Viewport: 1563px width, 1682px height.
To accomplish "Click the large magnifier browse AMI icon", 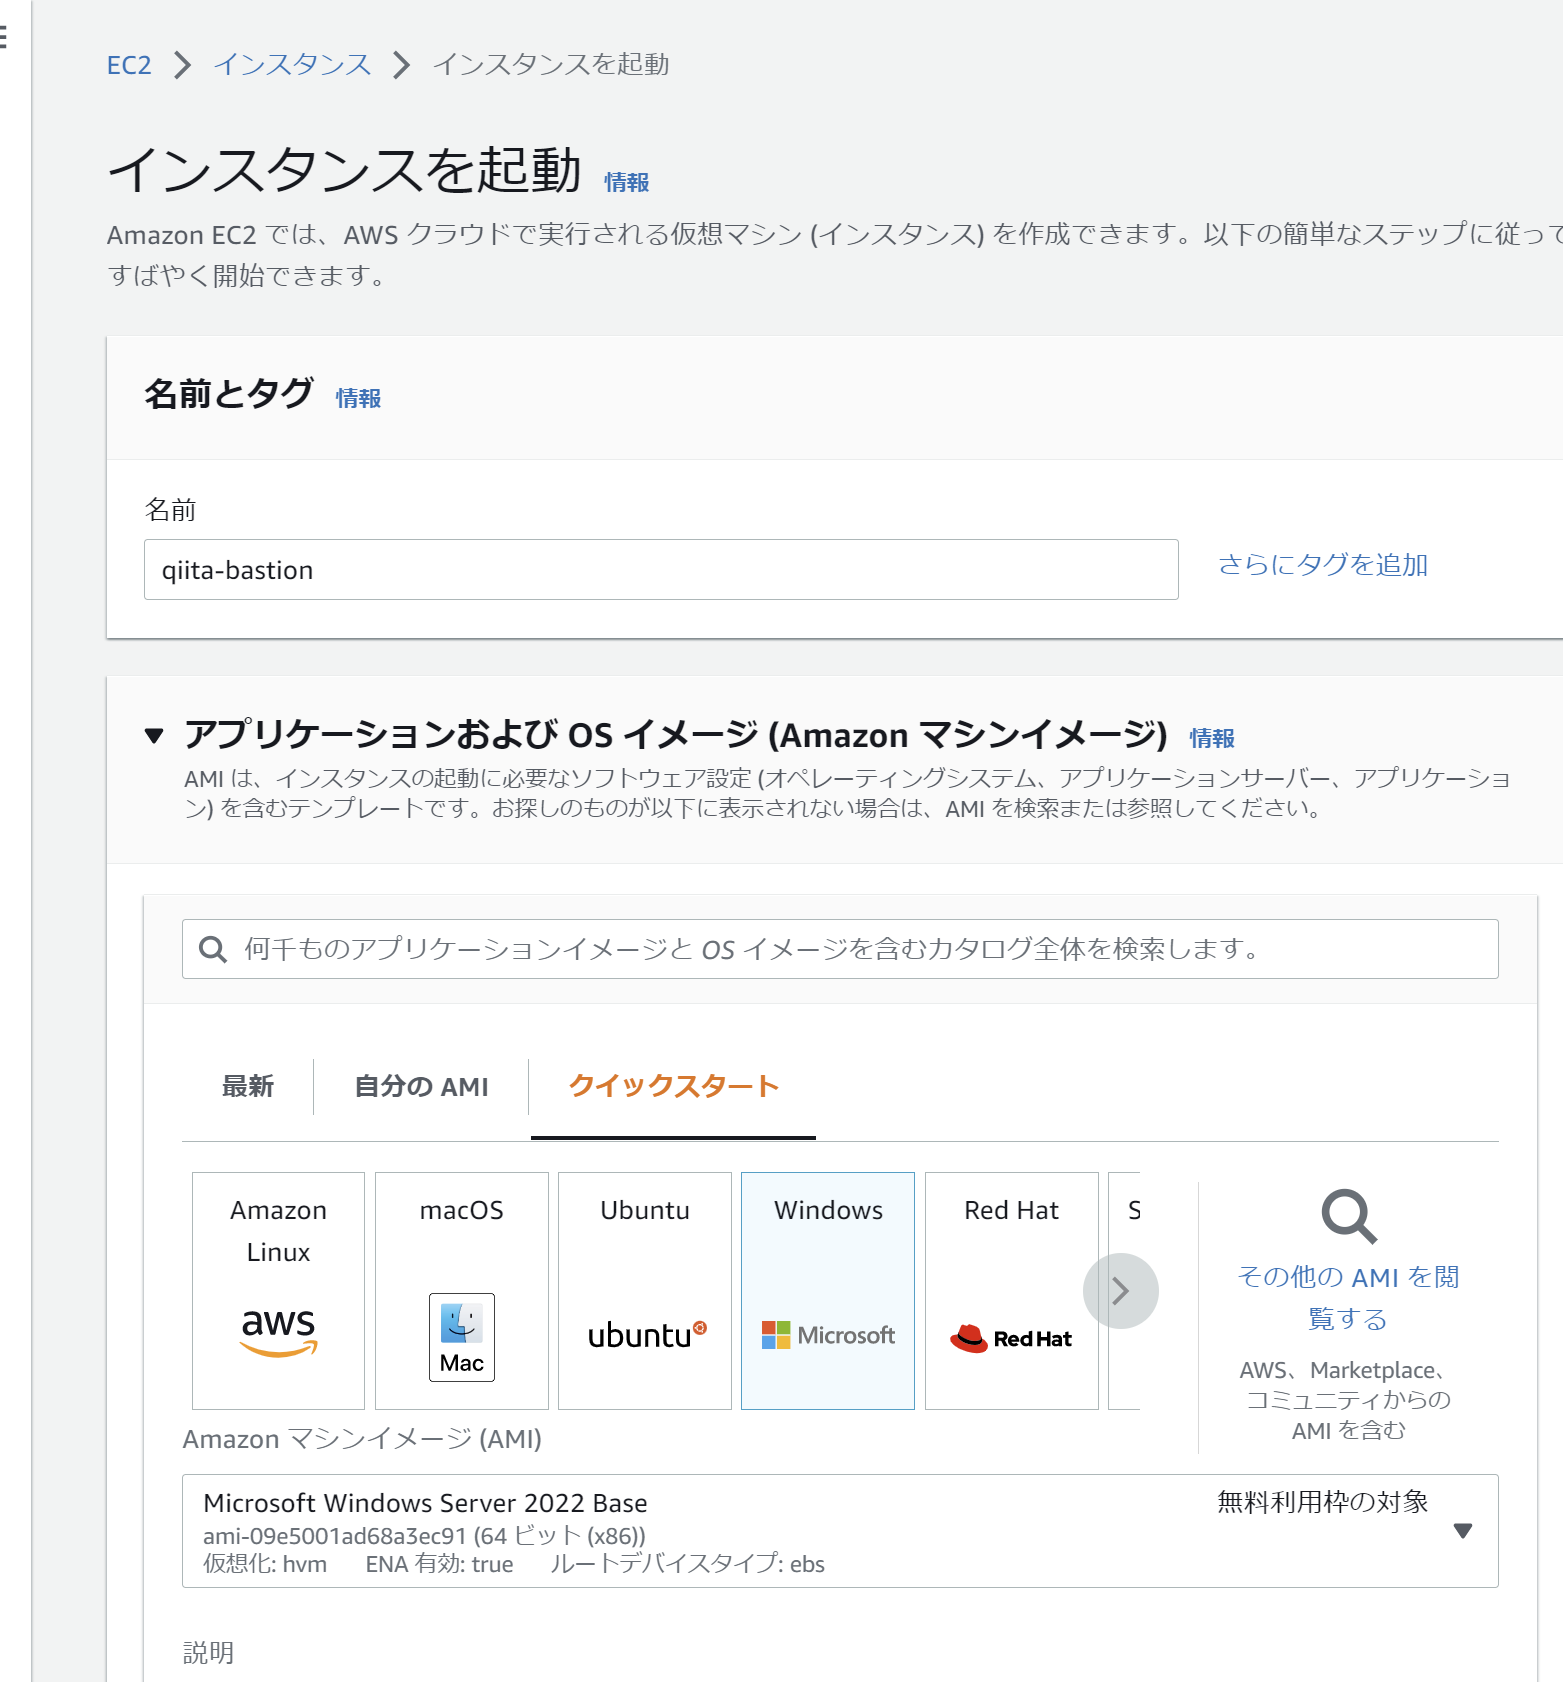I will click(x=1349, y=1216).
